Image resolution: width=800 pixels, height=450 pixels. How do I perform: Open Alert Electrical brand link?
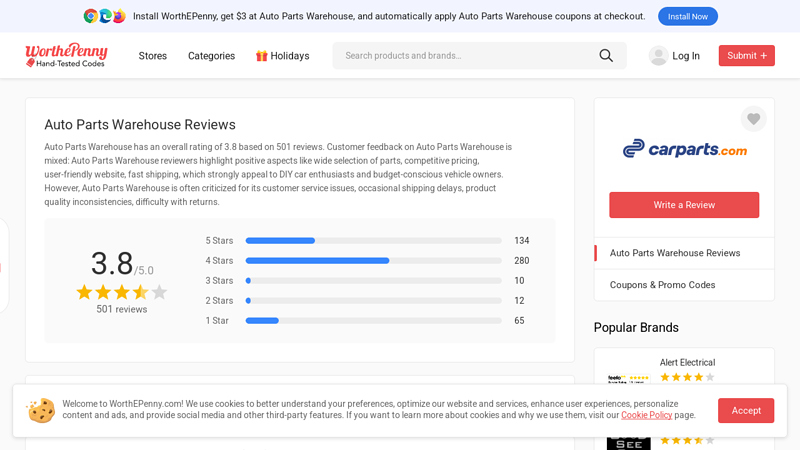point(687,362)
